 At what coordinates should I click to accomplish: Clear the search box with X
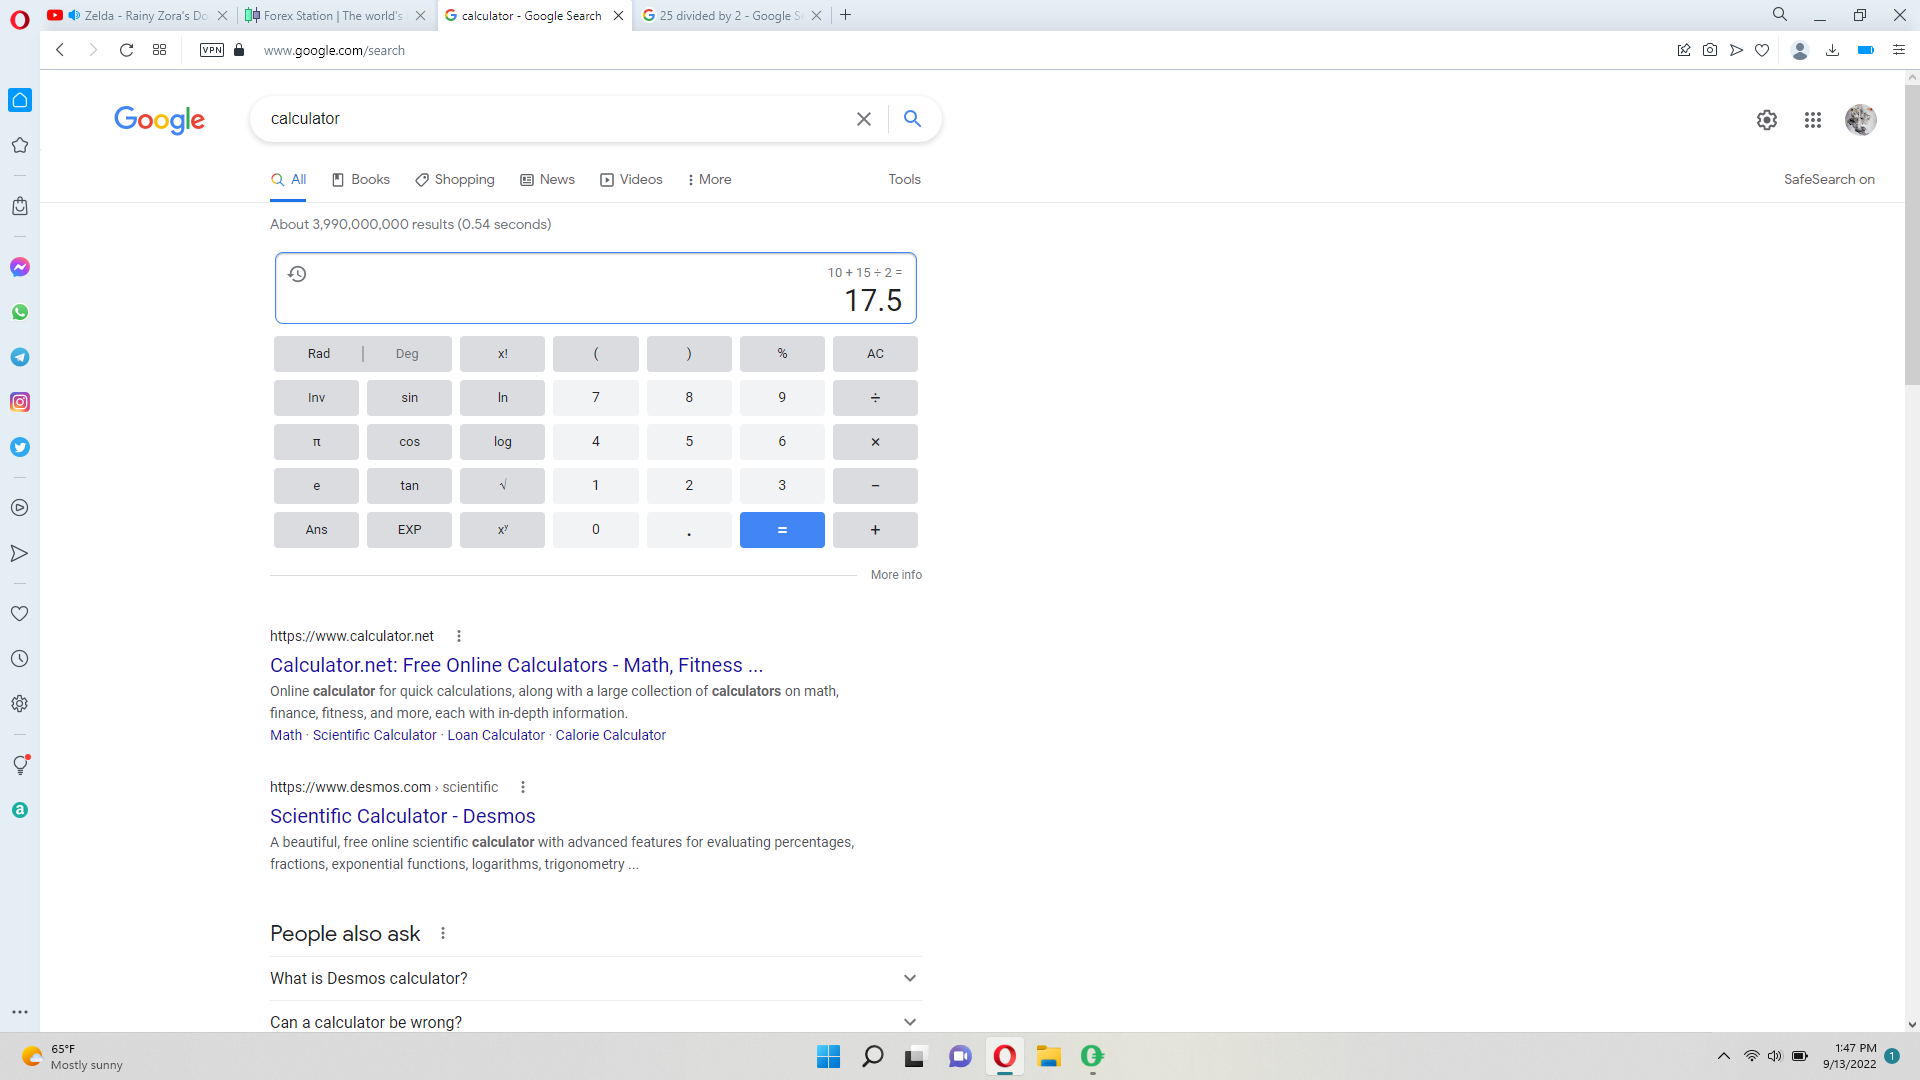pyautogui.click(x=863, y=119)
